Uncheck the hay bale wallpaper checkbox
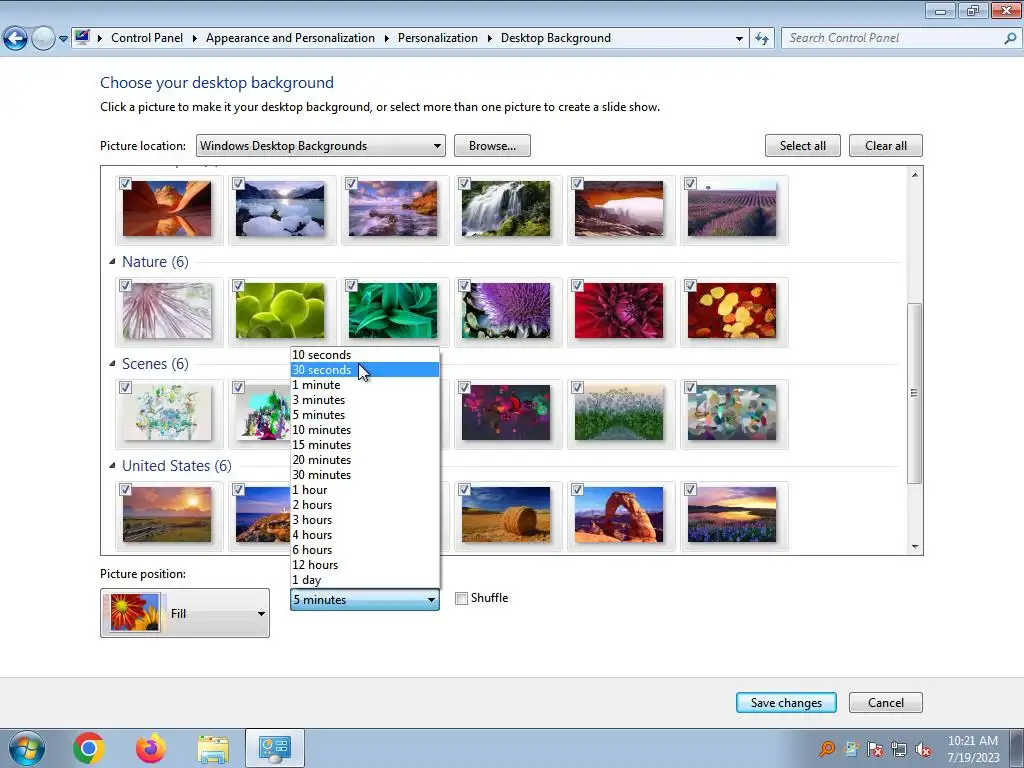Viewport: 1024px width, 768px height. pyautogui.click(x=464, y=489)
